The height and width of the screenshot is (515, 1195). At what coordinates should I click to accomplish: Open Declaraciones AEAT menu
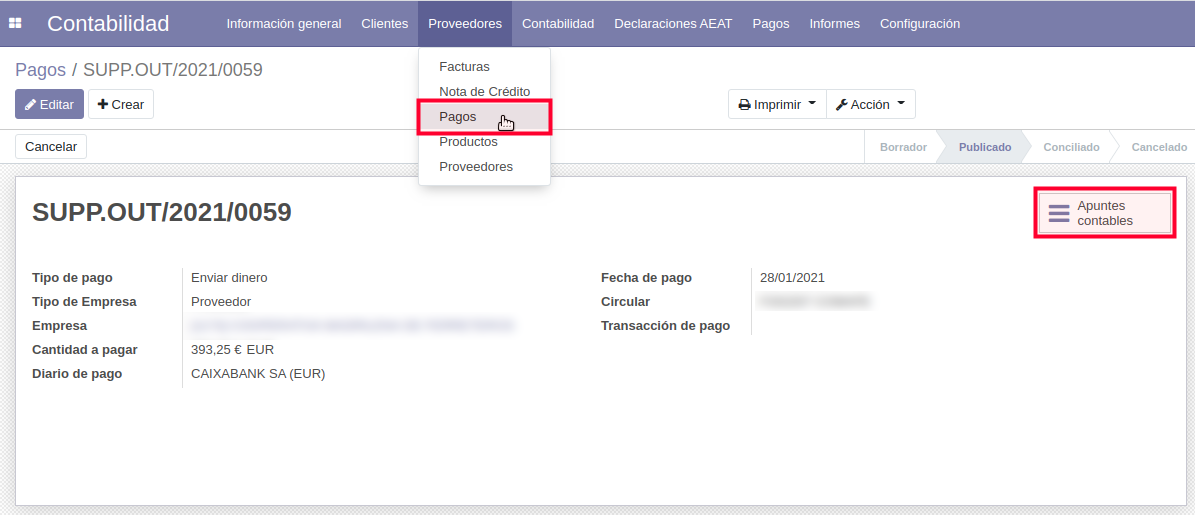[673, 23]
